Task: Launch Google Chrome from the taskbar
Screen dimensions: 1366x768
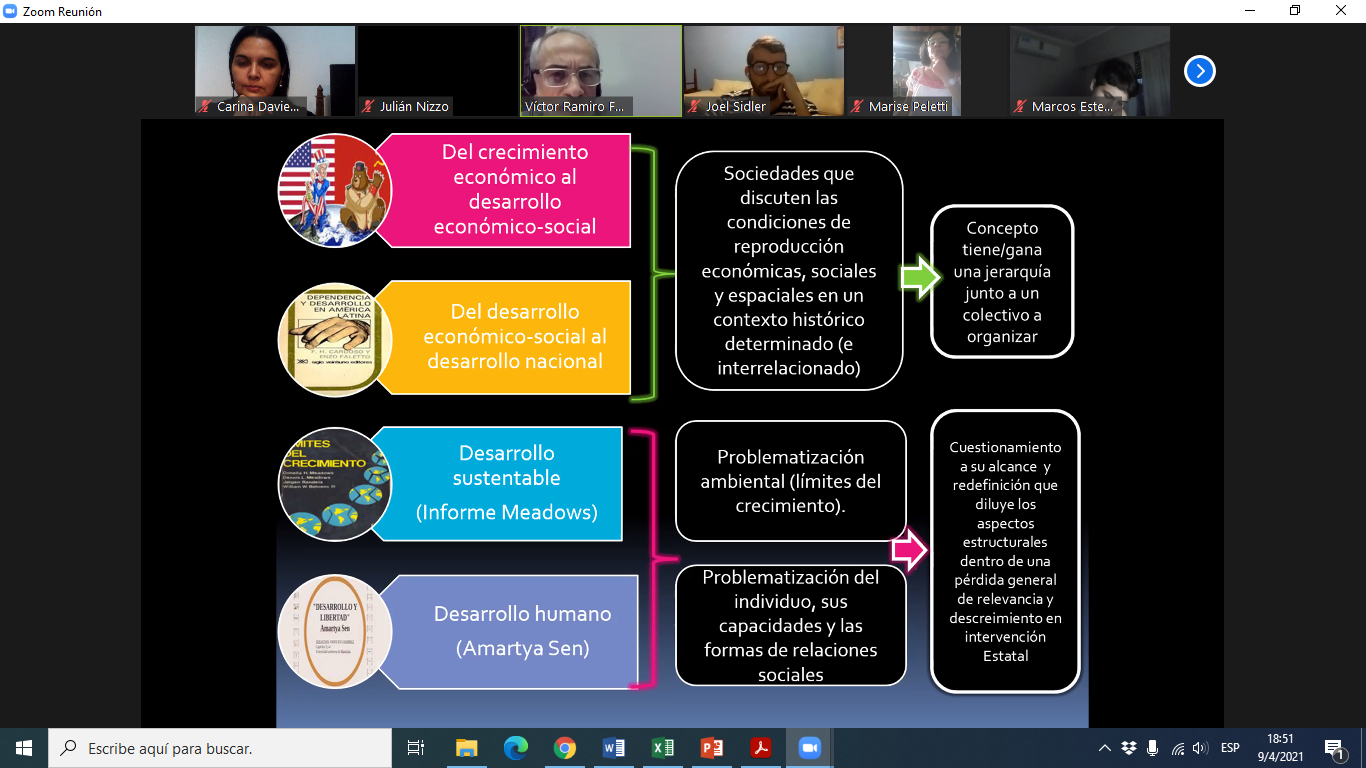Action: [565, 748]
